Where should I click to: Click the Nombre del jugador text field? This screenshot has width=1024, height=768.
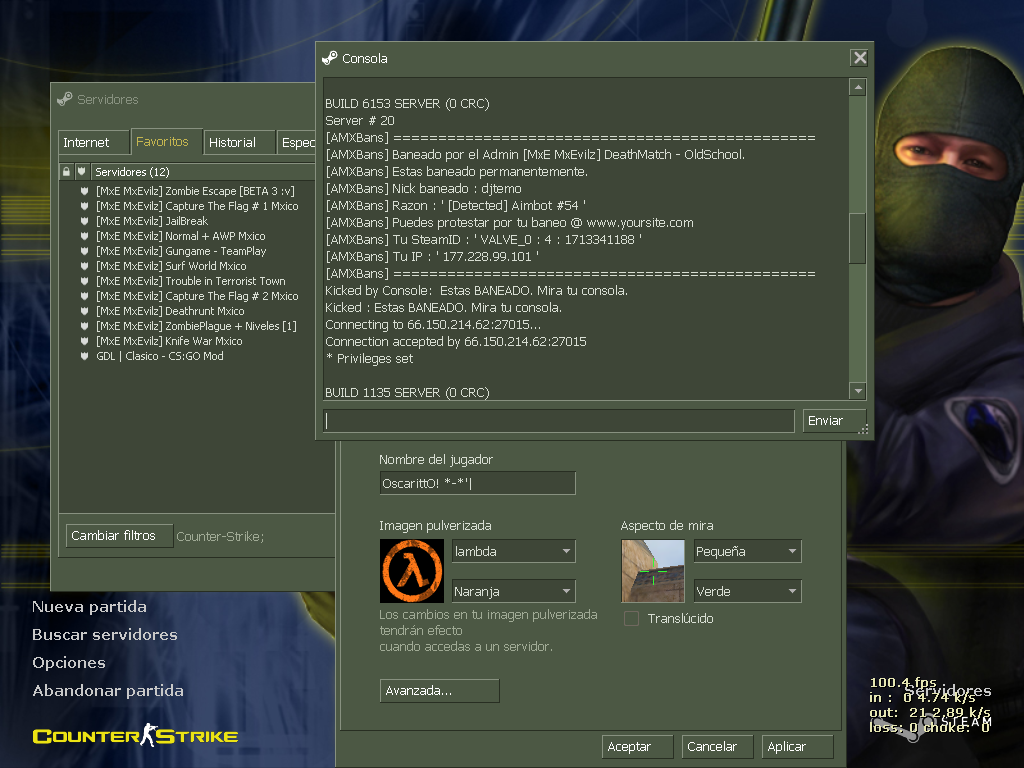[x=477, y=483]
